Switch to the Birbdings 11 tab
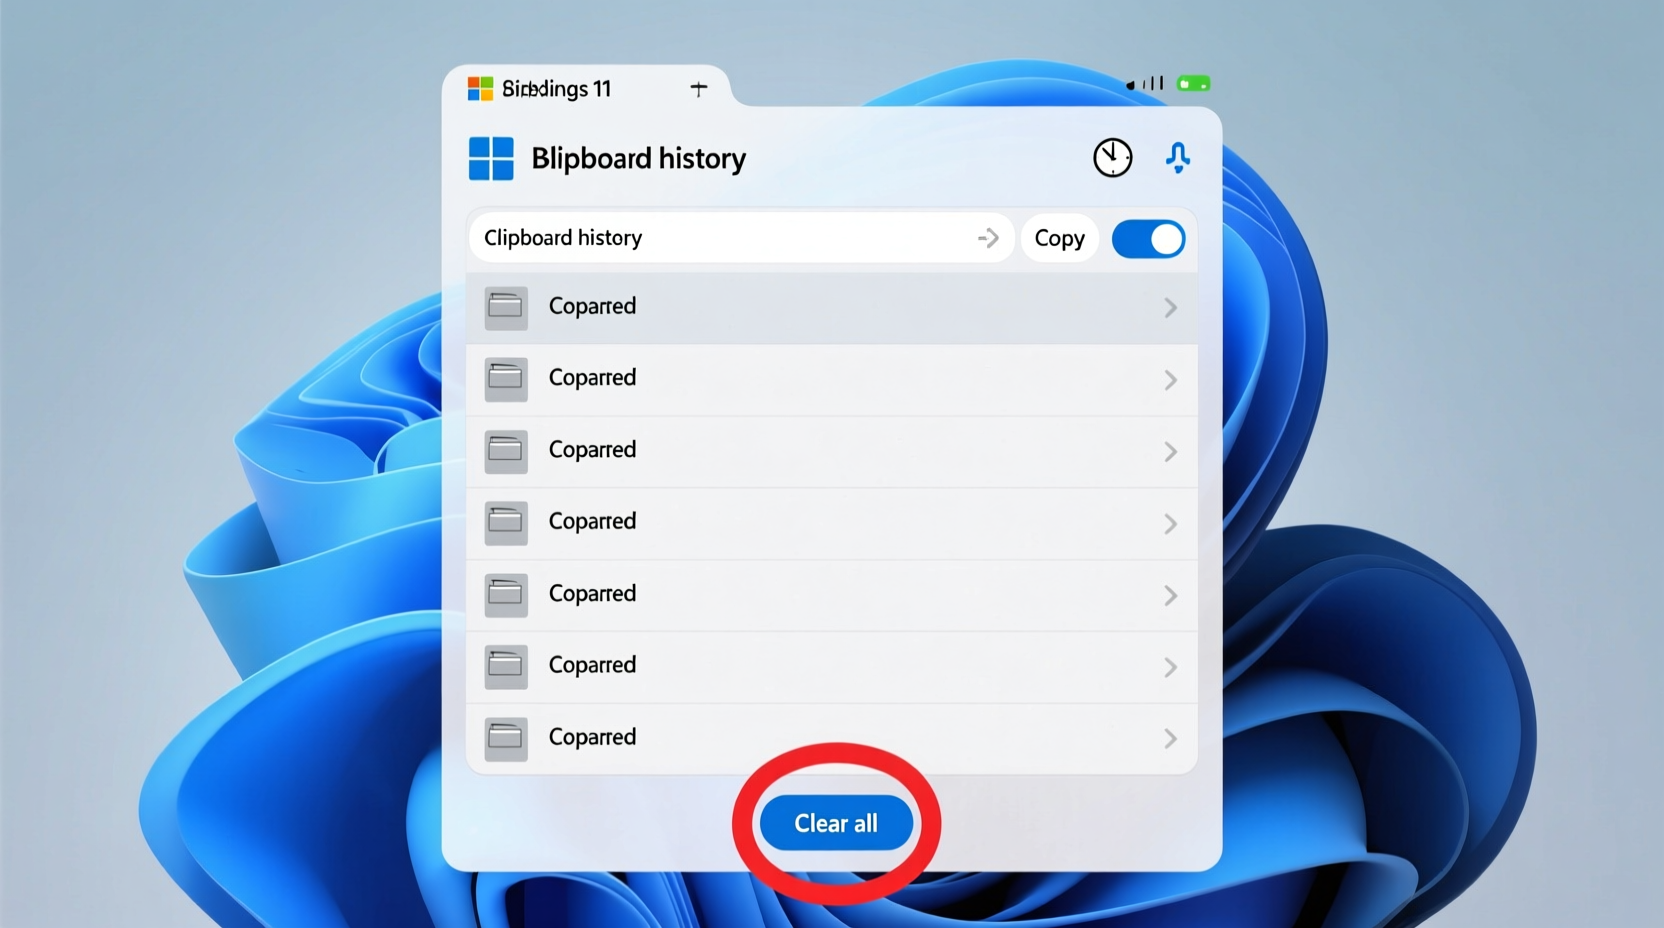The height and width of the screenshot is (928, 1664). pyautogui.click(x=557, y=89)
